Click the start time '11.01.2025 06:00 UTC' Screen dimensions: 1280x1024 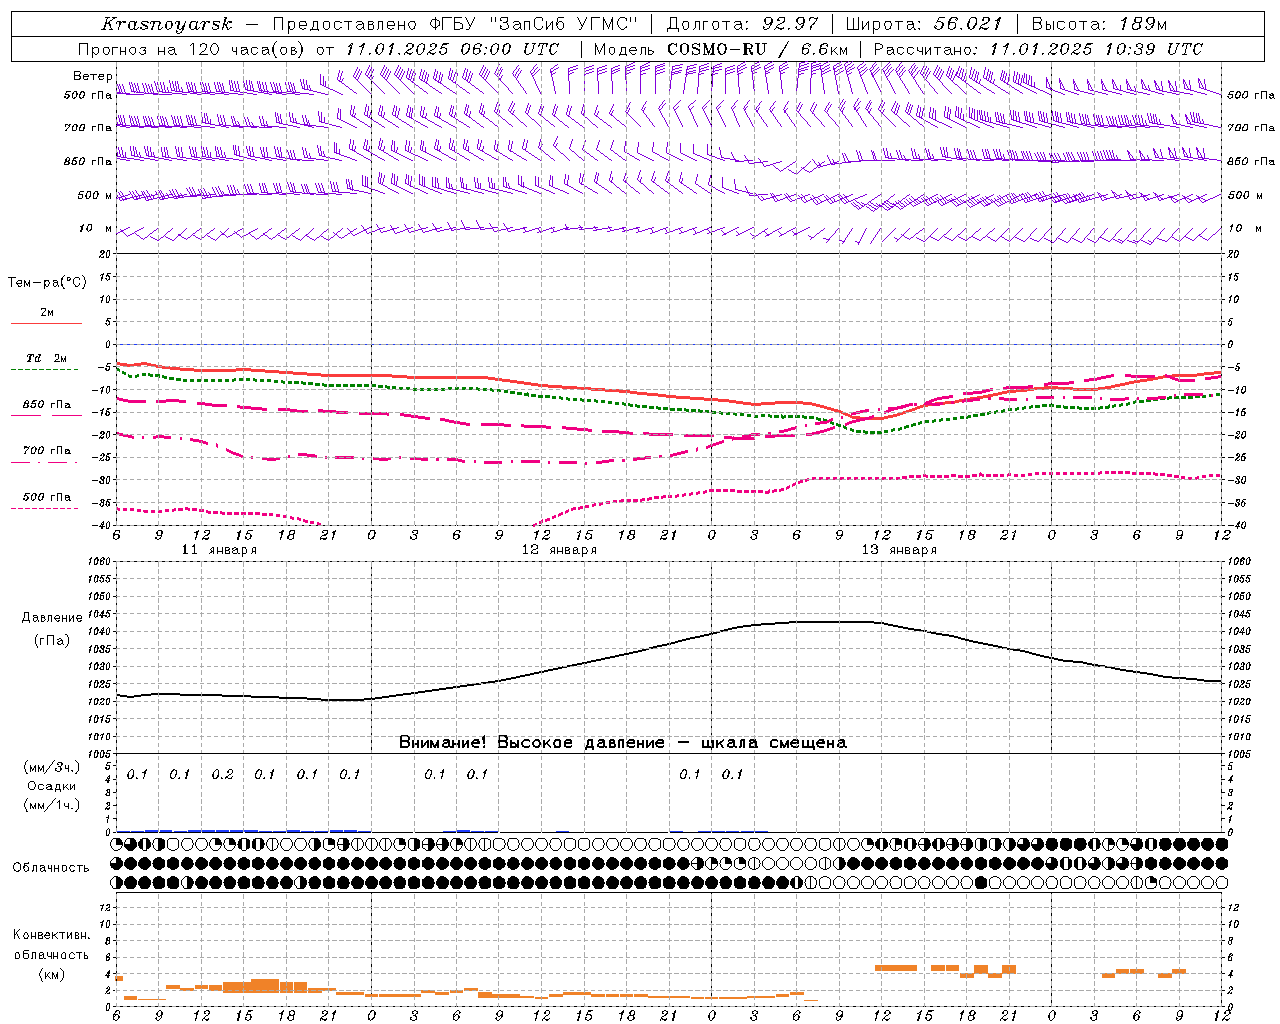452,49
